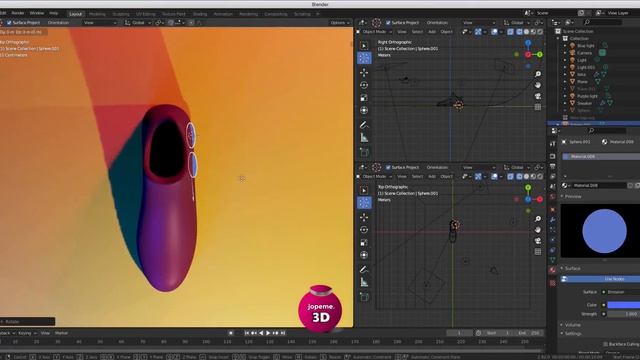Jump to the timeline start frame

[247, 333]
